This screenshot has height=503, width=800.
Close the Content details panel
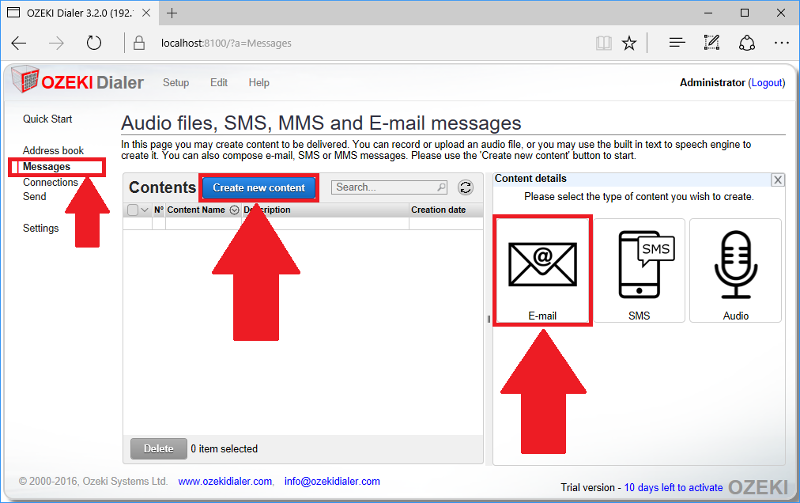pos(777,179)
